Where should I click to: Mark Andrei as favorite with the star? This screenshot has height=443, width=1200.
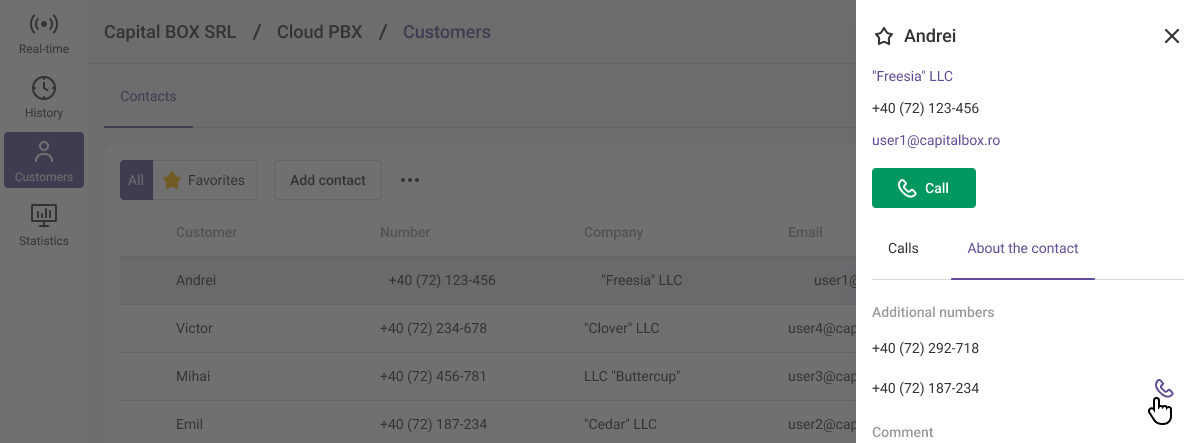[884, 37]
